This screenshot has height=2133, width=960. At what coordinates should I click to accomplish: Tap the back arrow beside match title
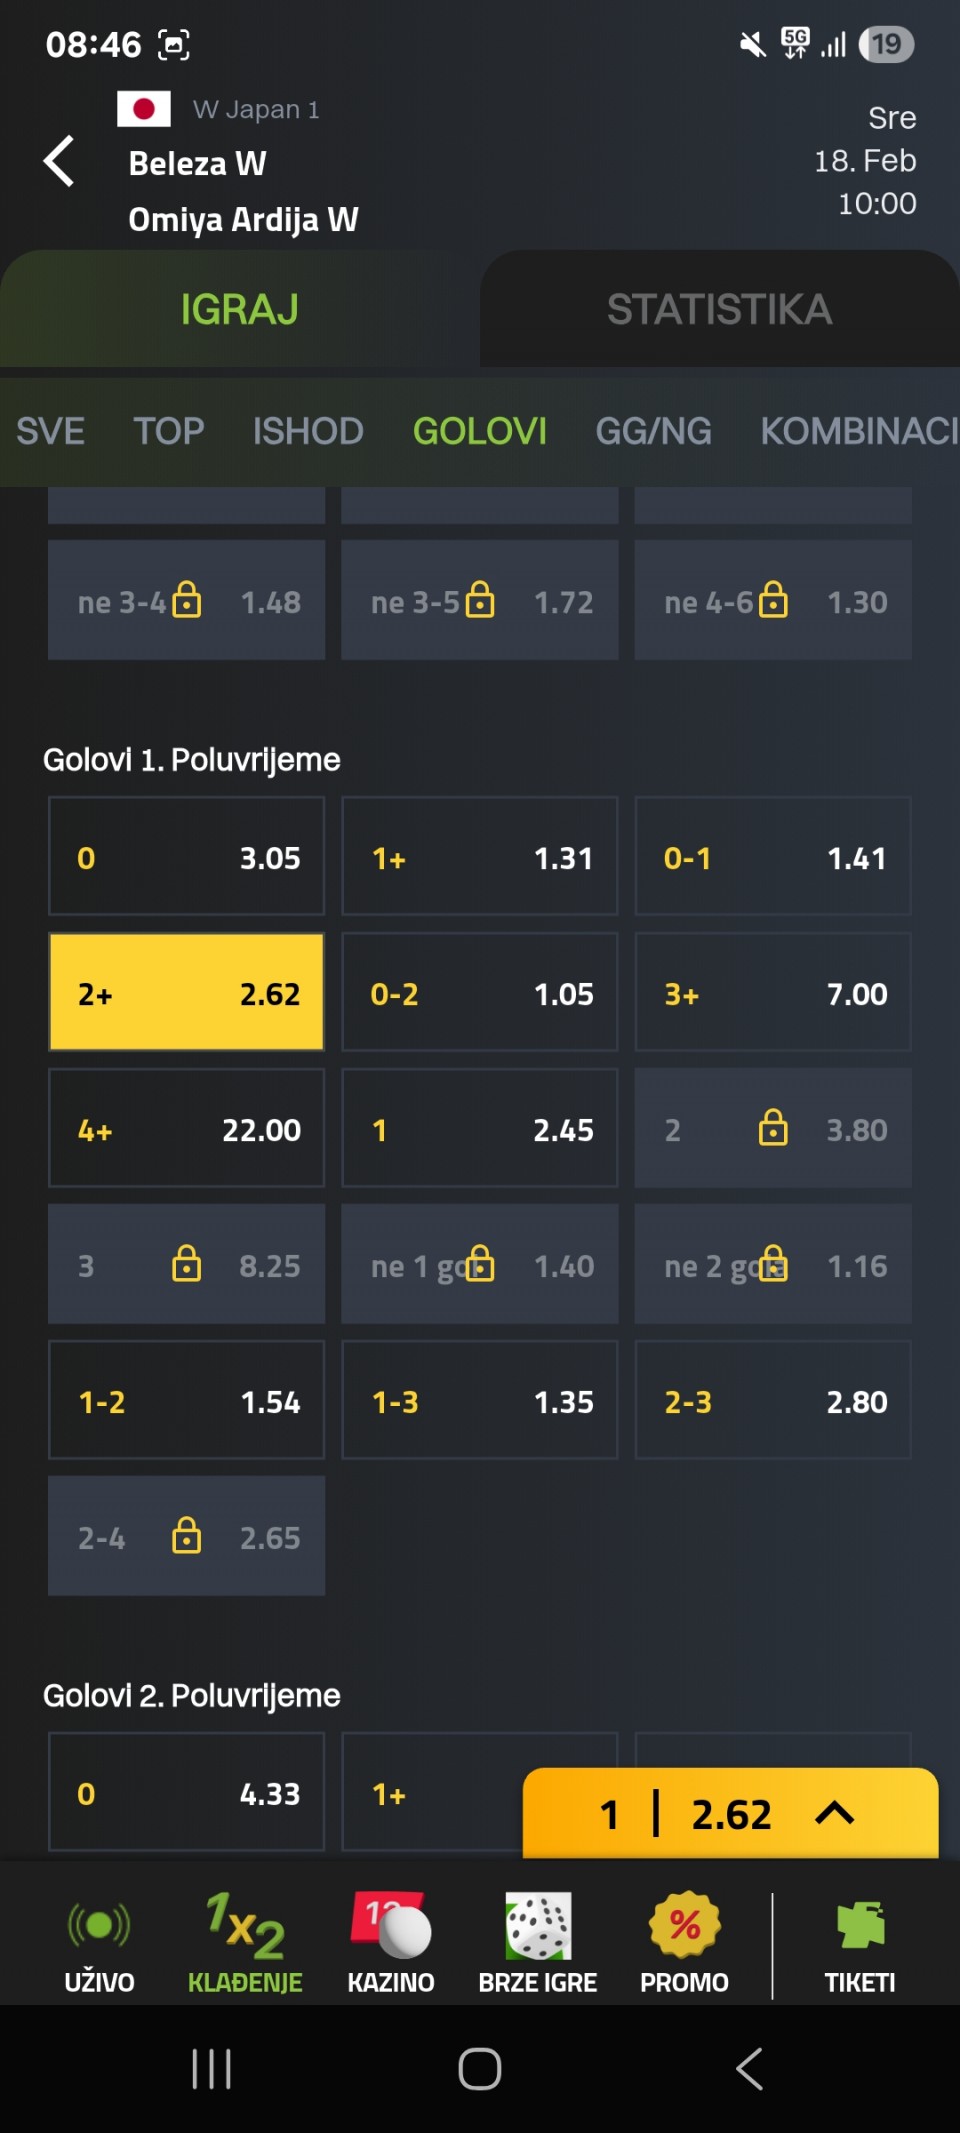pyautogui.click(x=60, y=161)
